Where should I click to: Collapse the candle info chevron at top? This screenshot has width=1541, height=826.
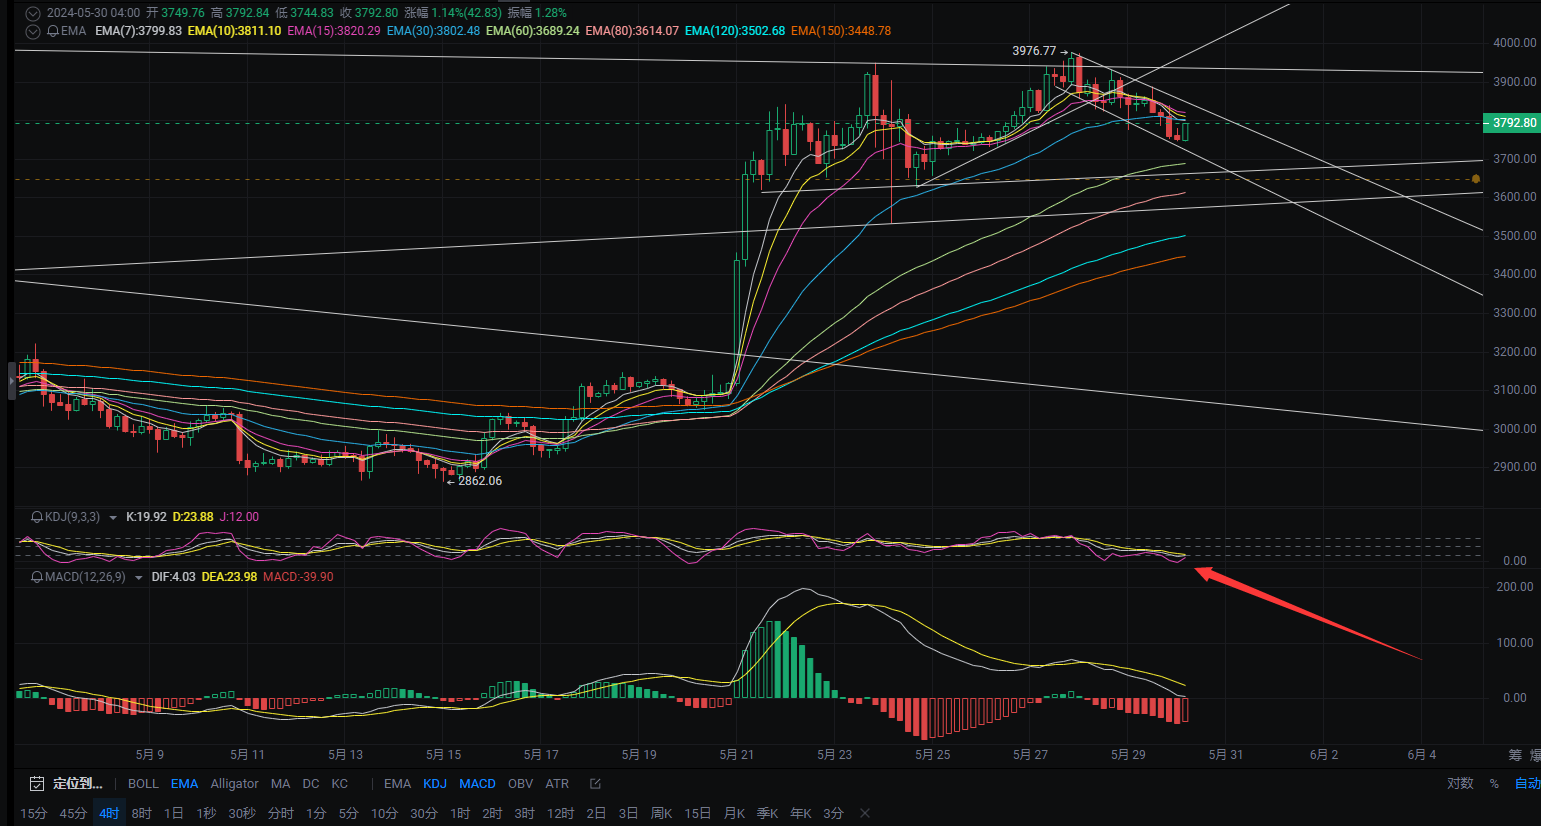tap(32, 13)
